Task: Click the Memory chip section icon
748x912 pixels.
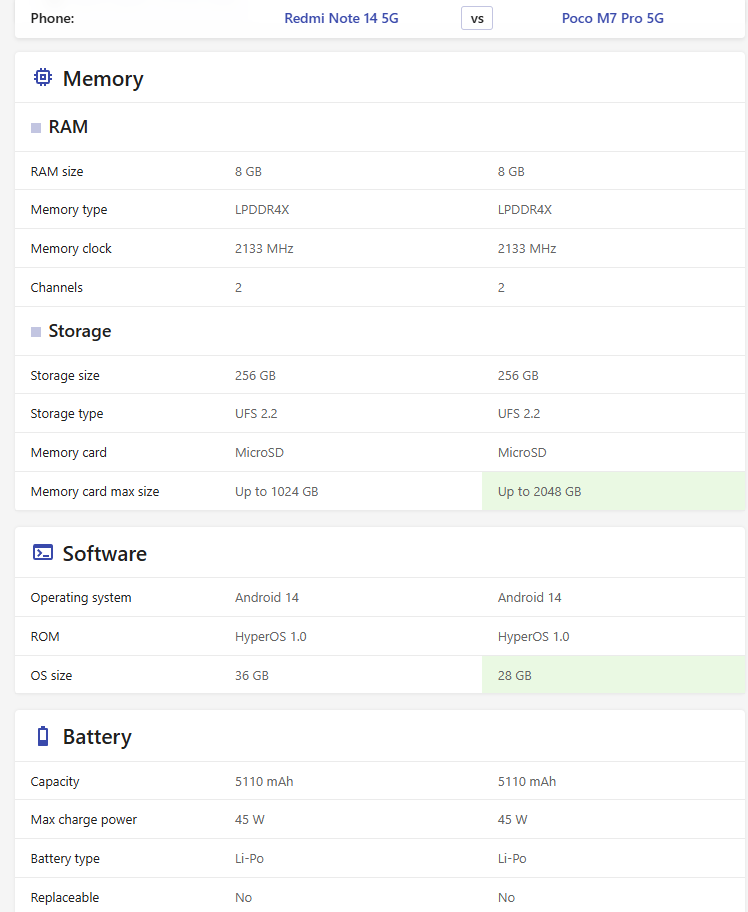Action: (42, 77)
